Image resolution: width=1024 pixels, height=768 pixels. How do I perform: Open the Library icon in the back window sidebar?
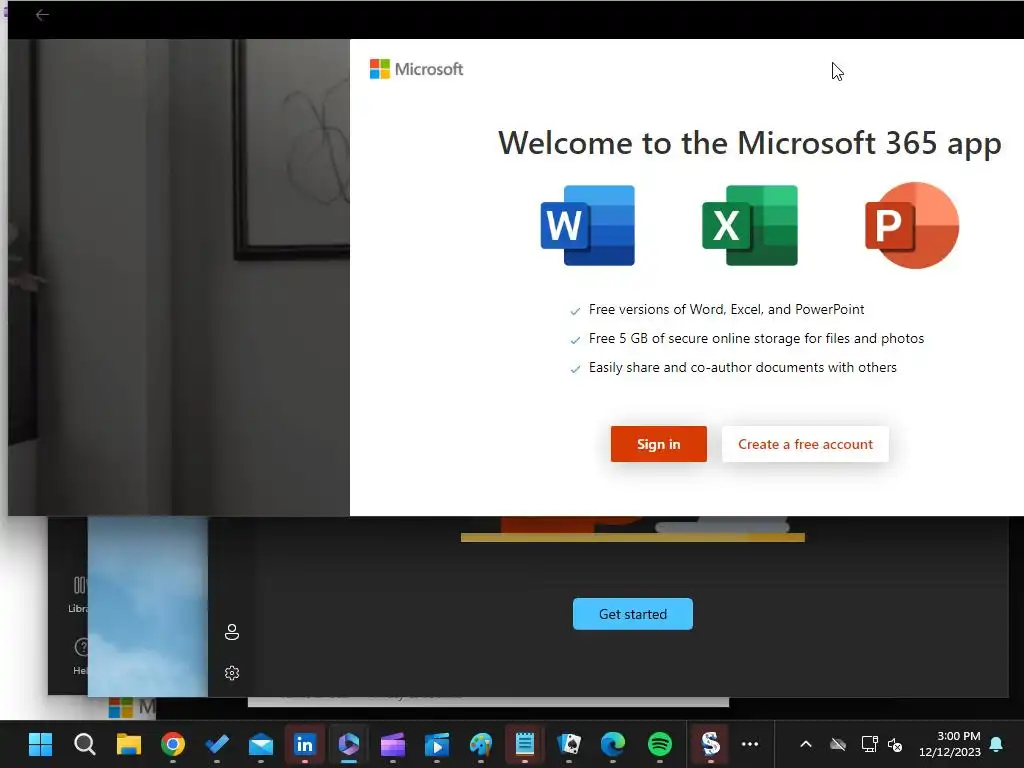tap(78, 593)
